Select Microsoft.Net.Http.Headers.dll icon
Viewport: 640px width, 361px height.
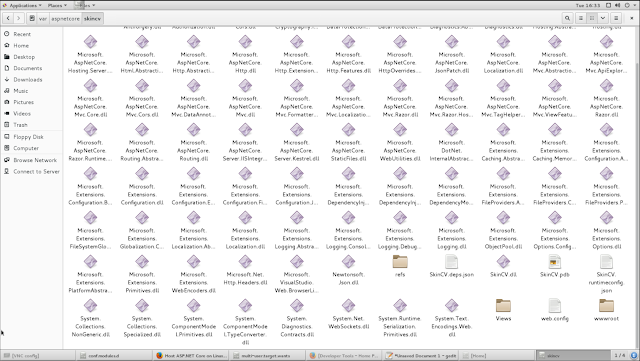pos(245,262)
